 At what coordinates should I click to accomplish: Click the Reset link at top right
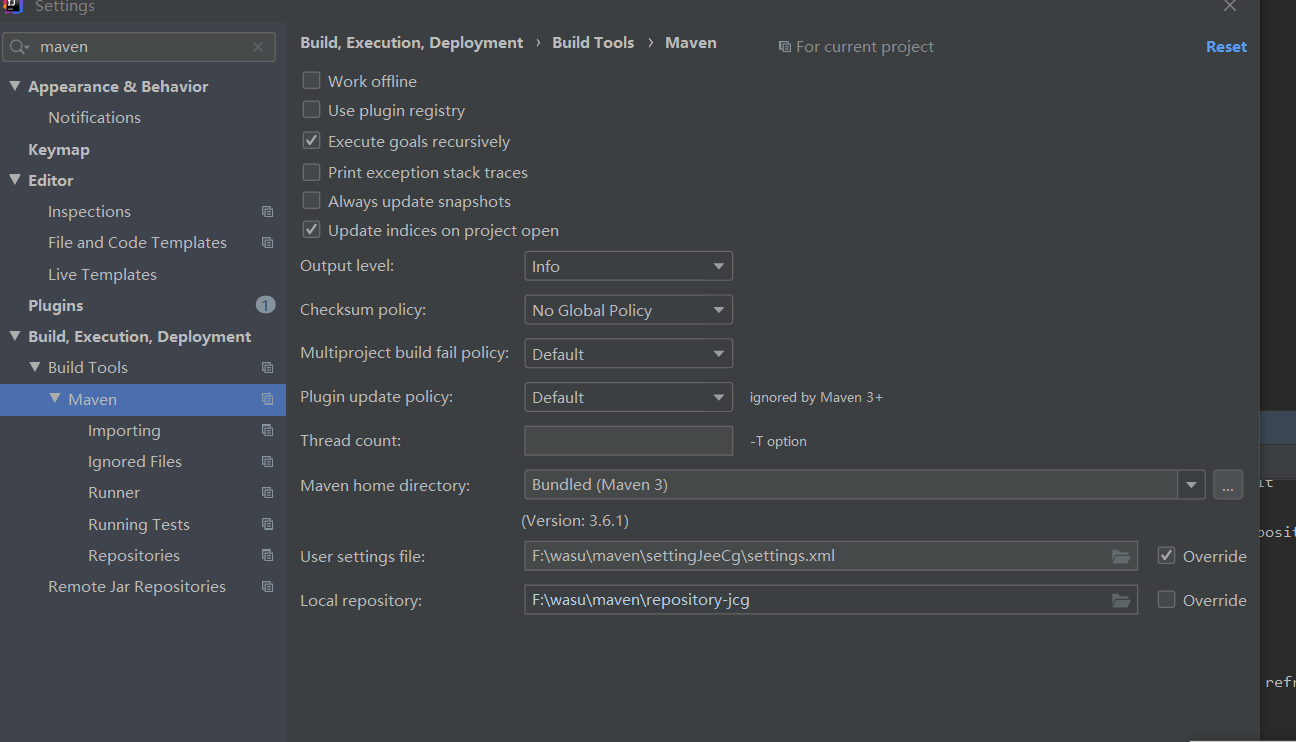pos(1226,46)
